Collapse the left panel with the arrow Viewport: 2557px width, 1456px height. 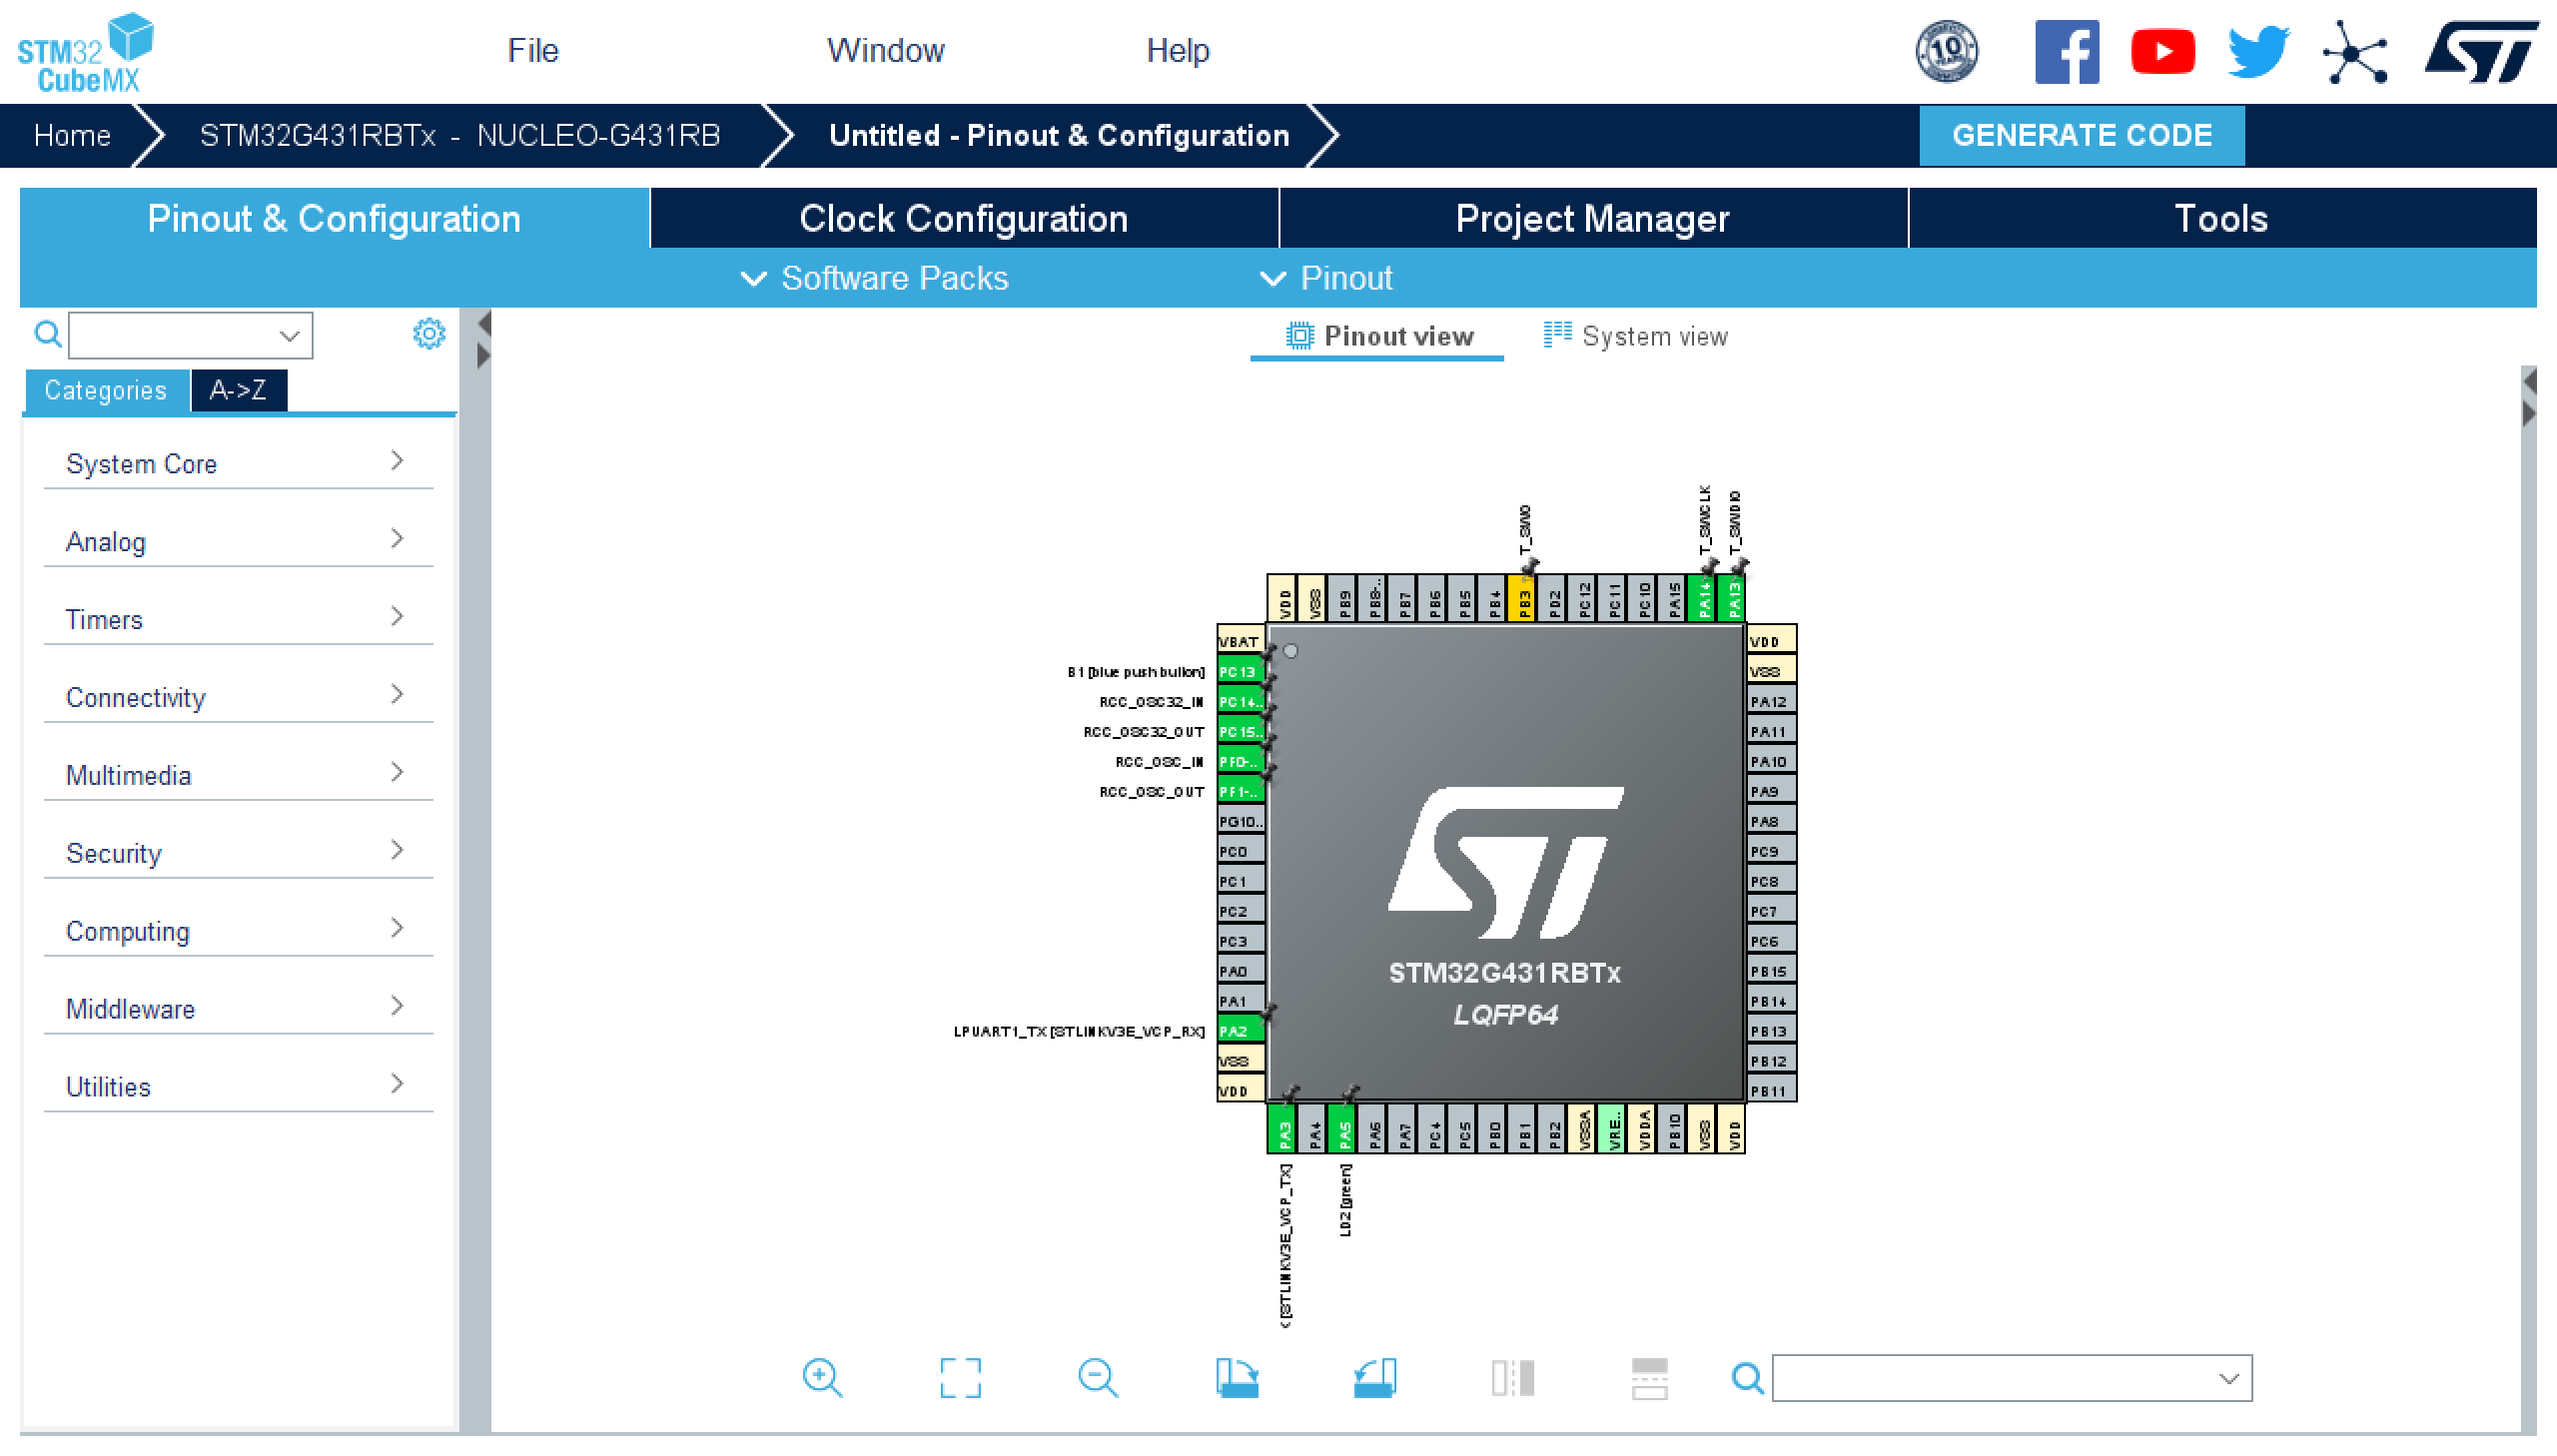(x=484, y=324)
